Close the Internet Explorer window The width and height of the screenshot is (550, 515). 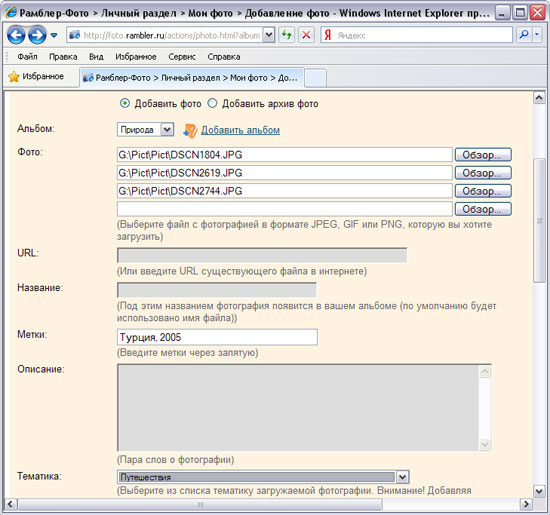click(x=538, y=13)
